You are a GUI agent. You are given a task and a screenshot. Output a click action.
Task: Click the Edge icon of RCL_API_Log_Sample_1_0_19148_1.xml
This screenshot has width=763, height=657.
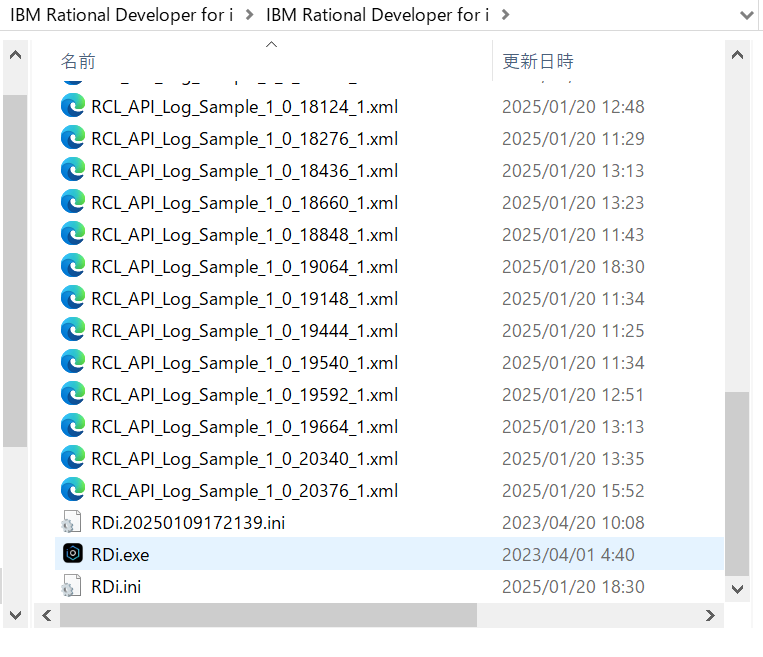point(73,298)
